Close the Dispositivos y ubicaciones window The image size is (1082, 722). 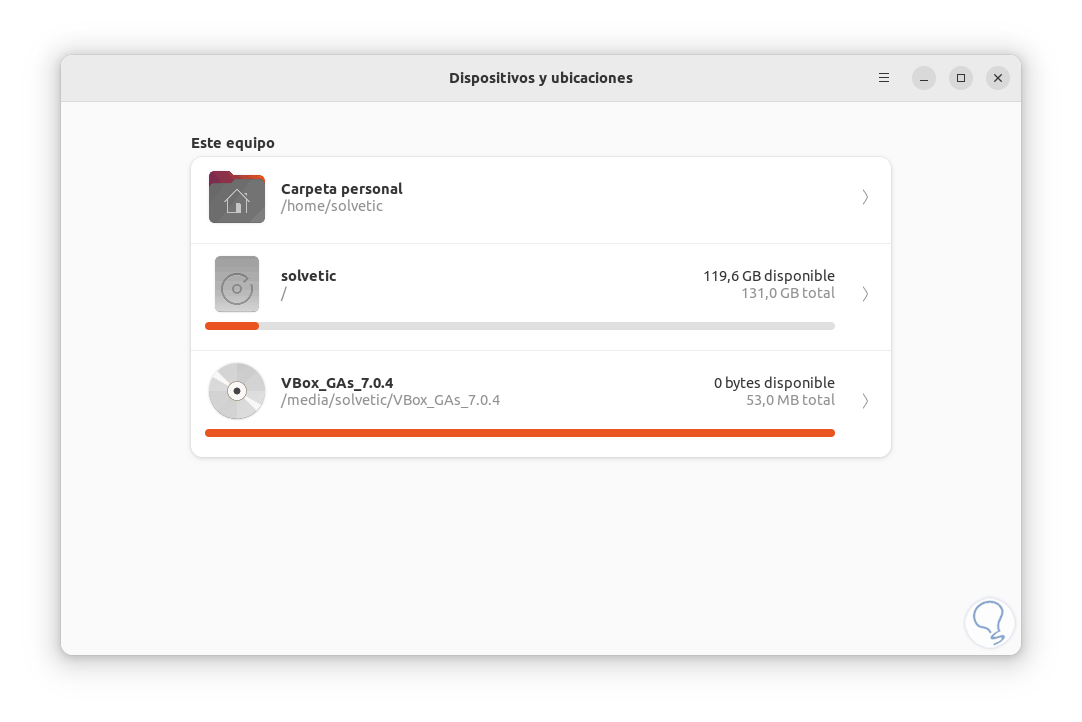[x=998, y=78]
